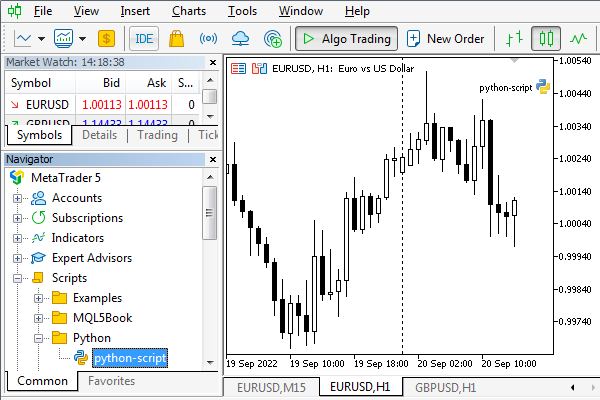
Task: Click the Signals broadcast icon
Action: 208,39
